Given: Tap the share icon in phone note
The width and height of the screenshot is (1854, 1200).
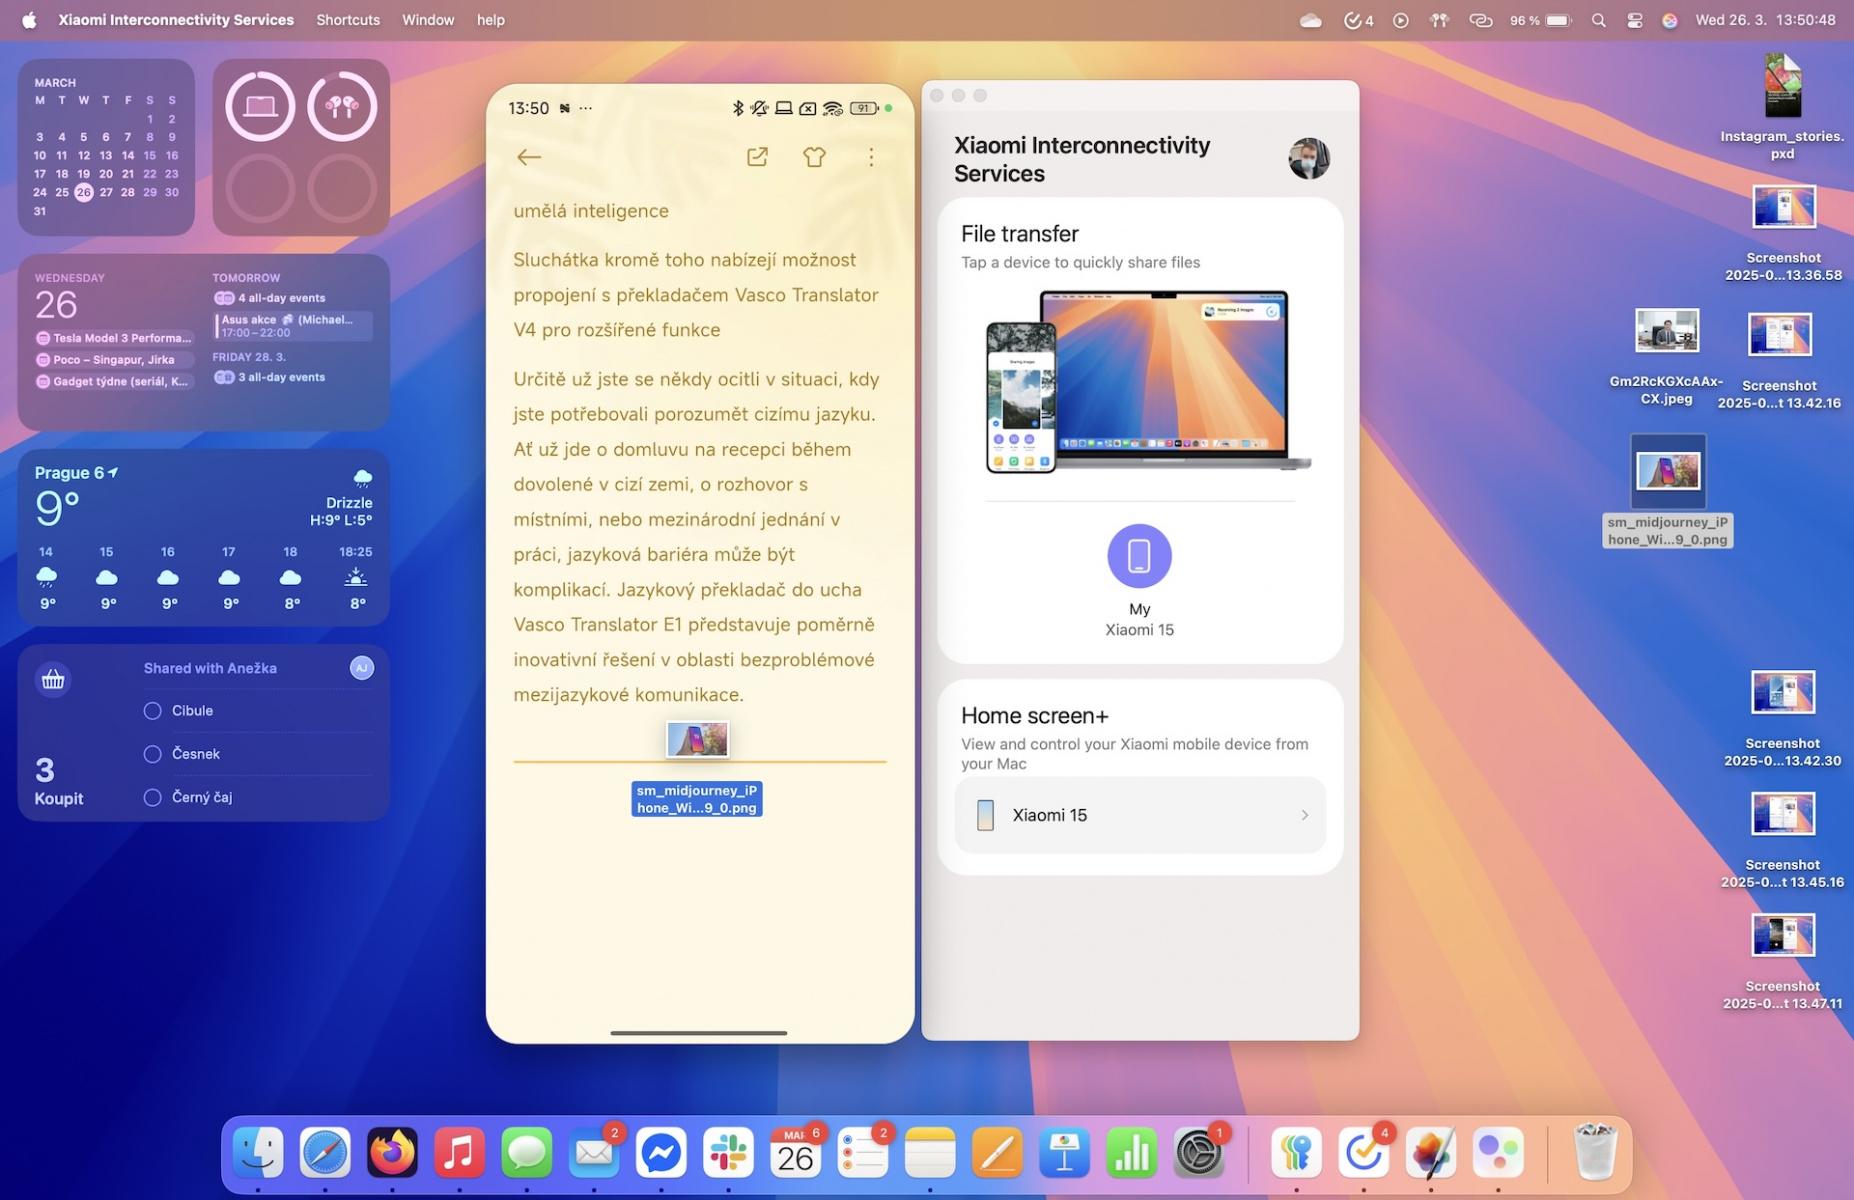Looking at the screenshot, I should (757, 157).
